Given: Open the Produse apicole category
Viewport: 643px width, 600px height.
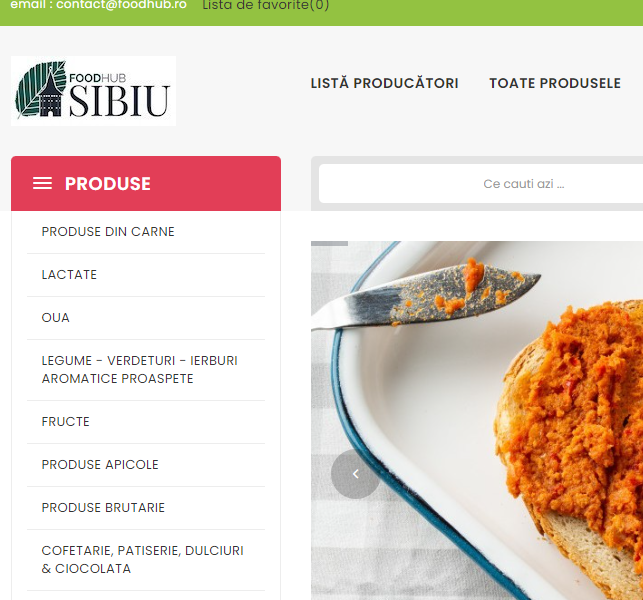Looking at the screenshot, I should click(x=100, y=465).
